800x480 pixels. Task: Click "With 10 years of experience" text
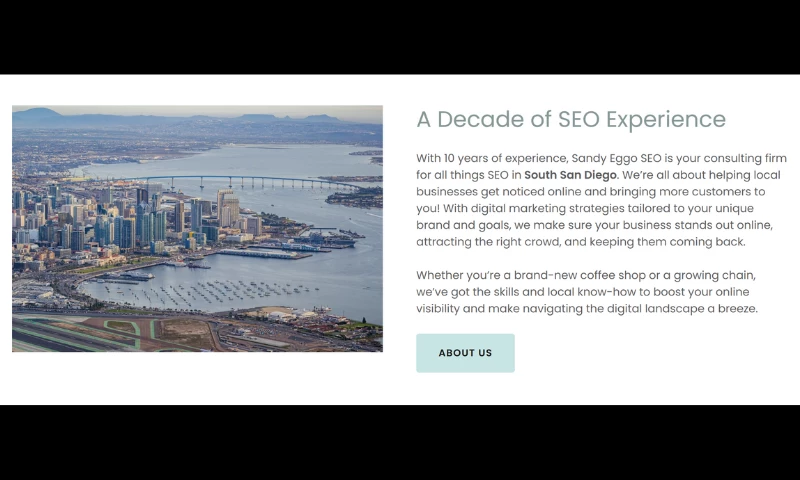click(x=491, y=159)
